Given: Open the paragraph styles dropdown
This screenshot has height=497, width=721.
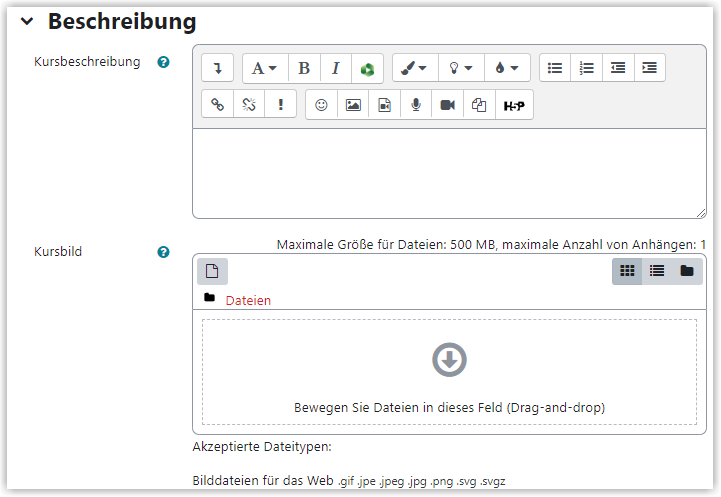Looking at the screenshot, I should click(x=265, y=69).
